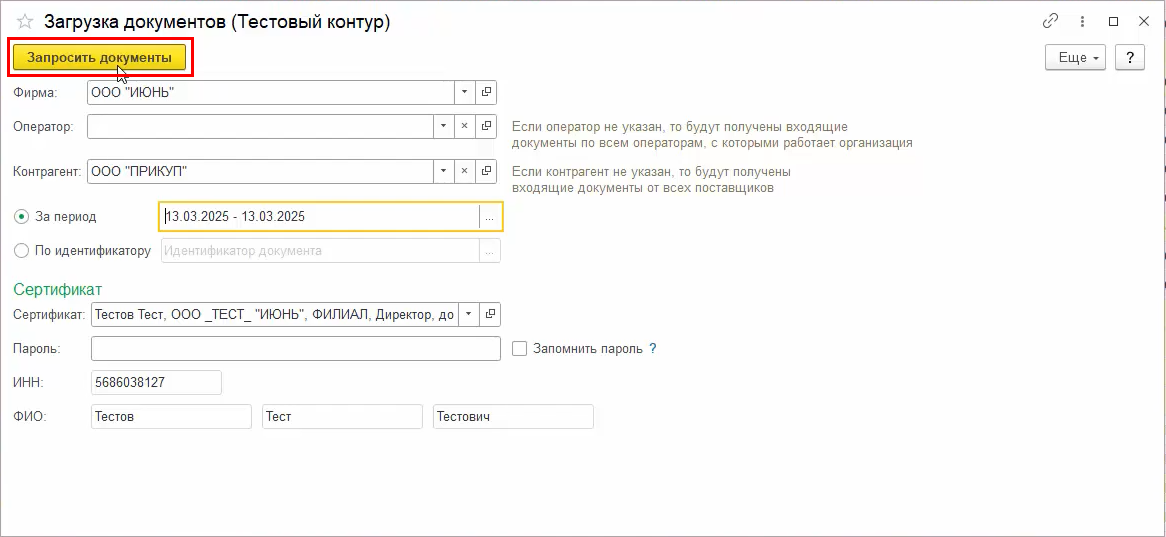Screen dimensions: 1166x537
Task: Expand the Контрагент dropdown list
Action: pos(444,171)
